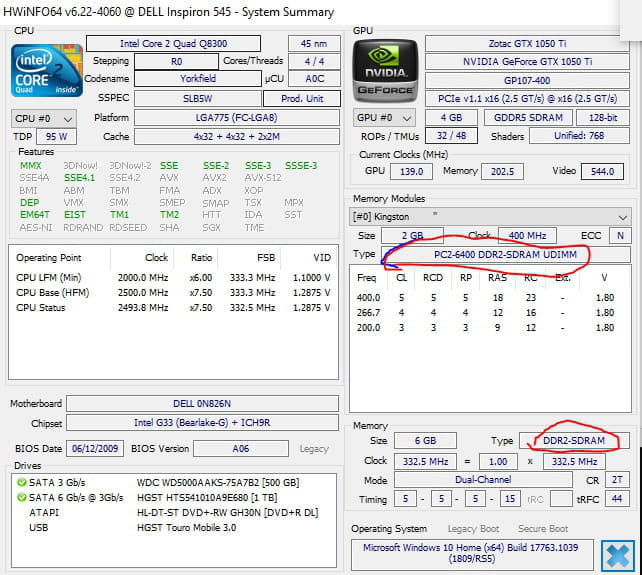Click the green status icon for SATA 6 Gb/s drive

tap(21, 498)
